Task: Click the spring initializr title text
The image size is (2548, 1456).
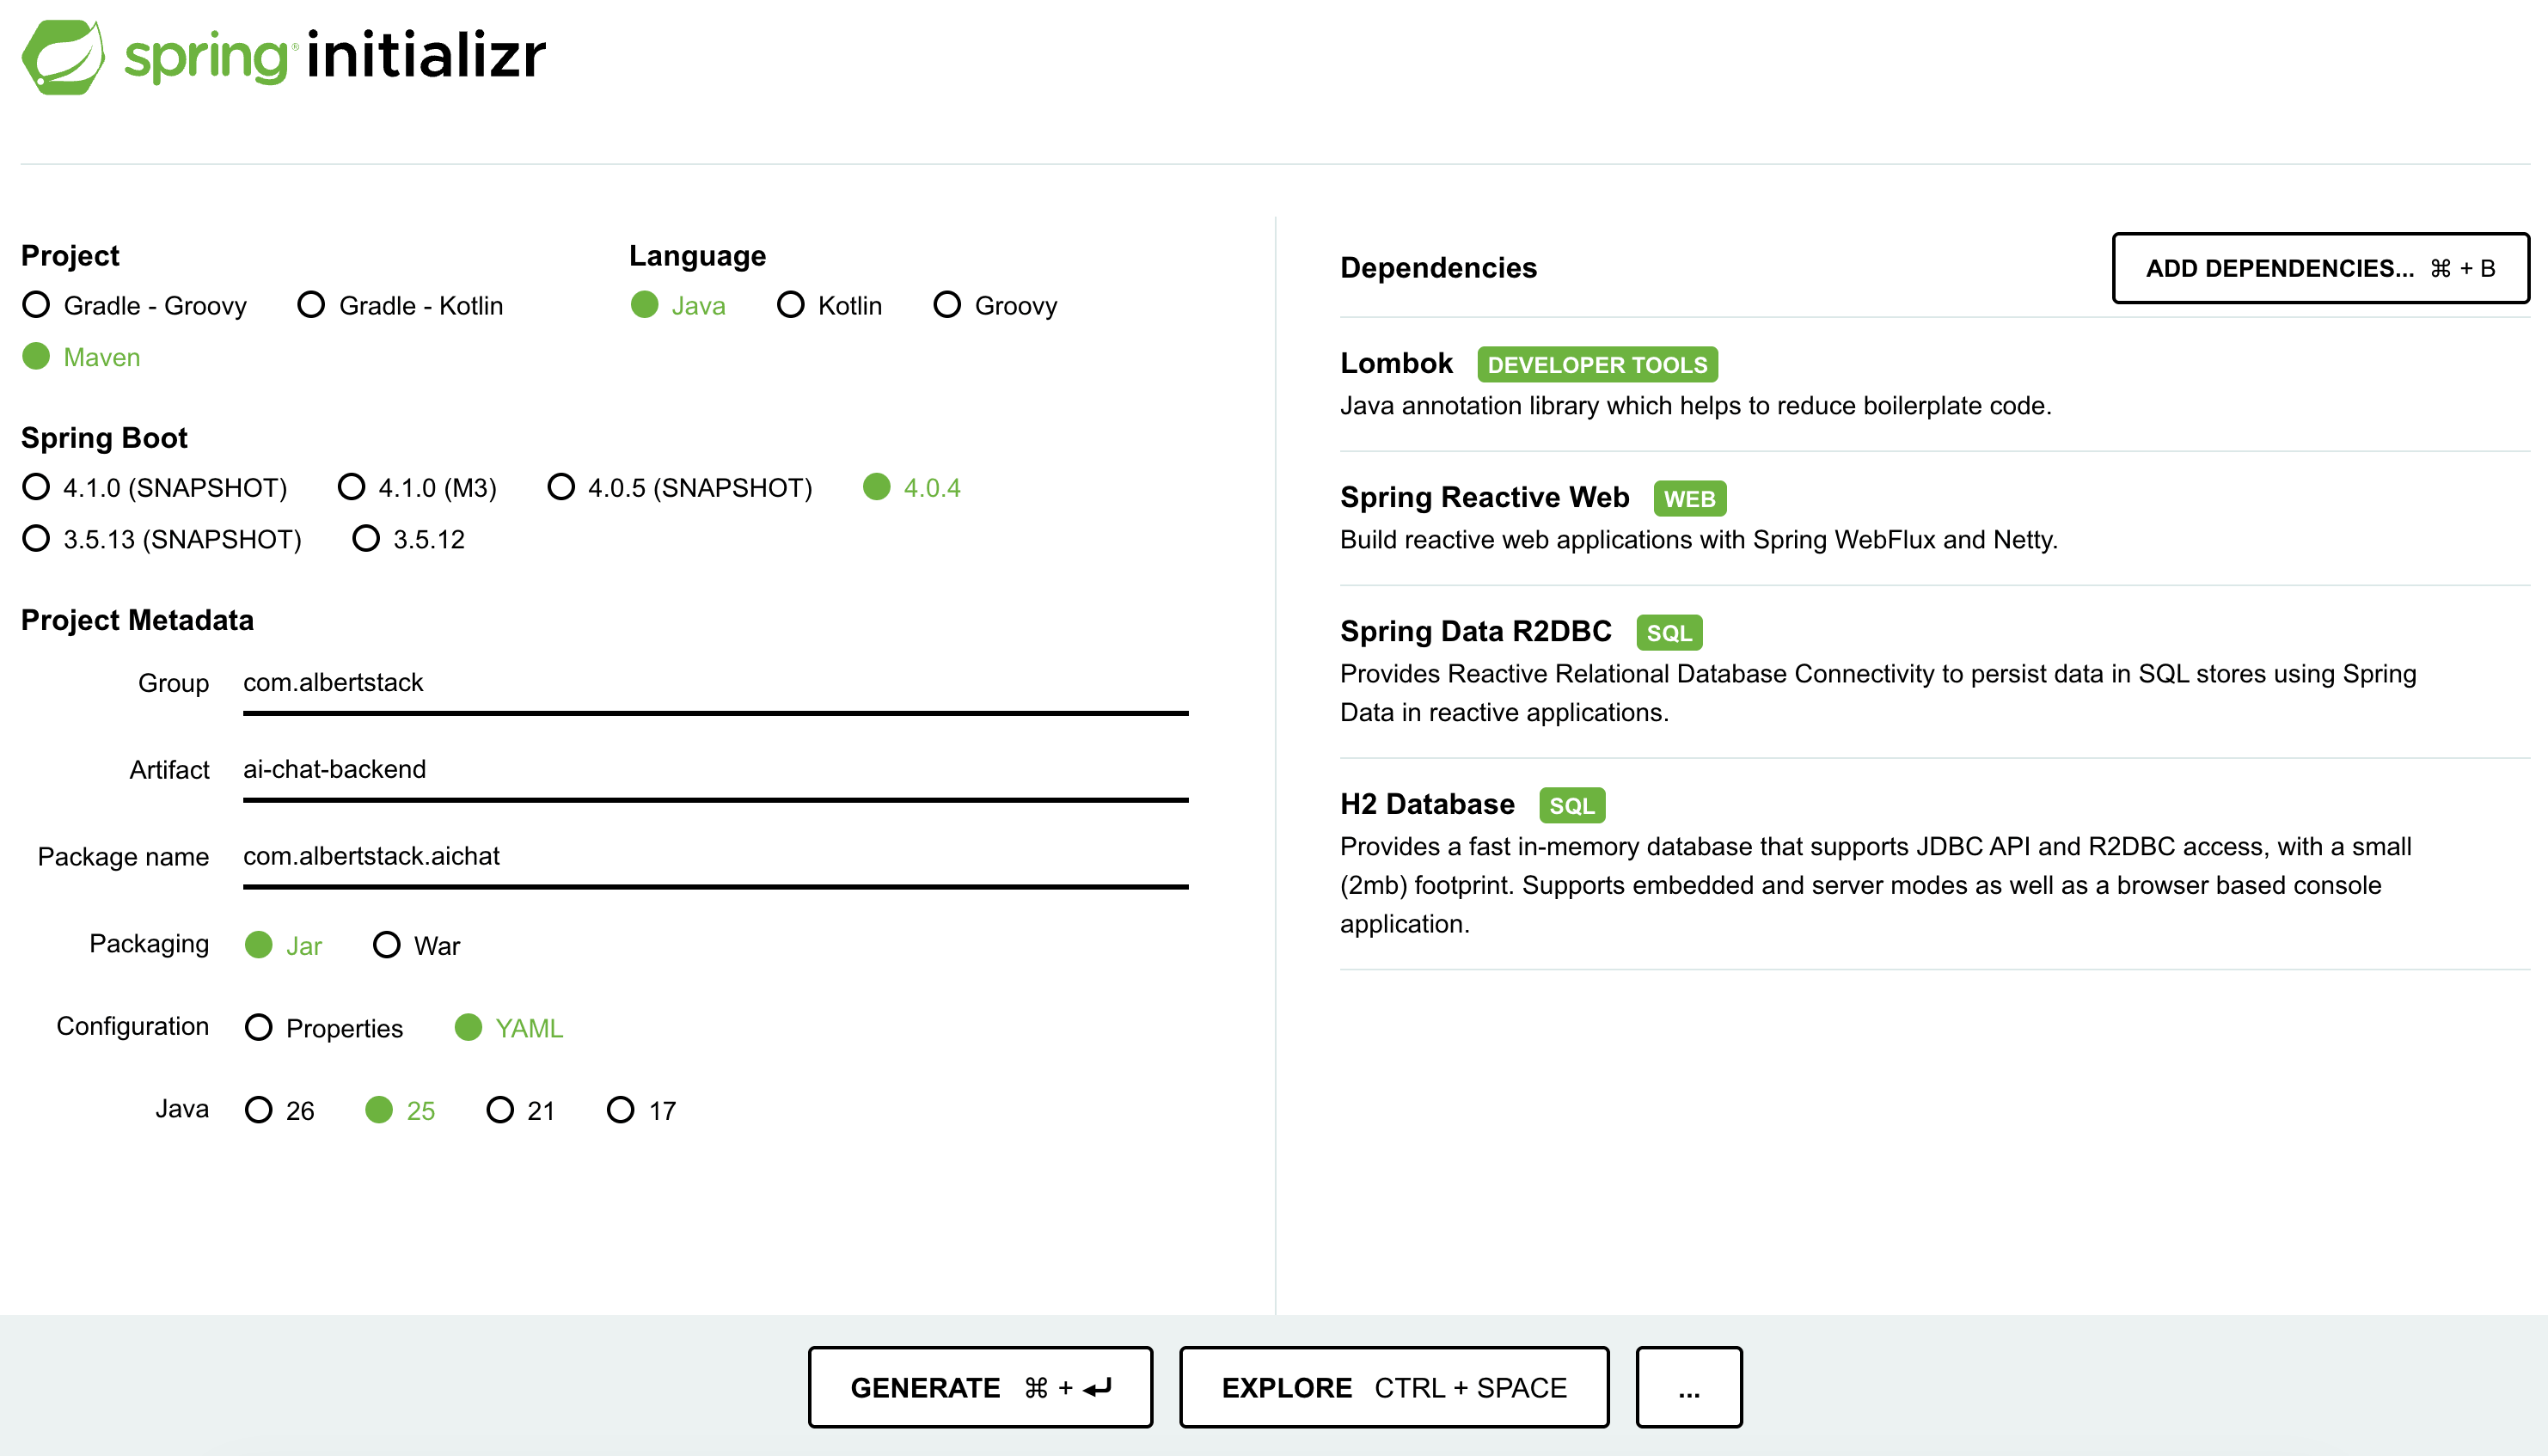Action: 336,56
